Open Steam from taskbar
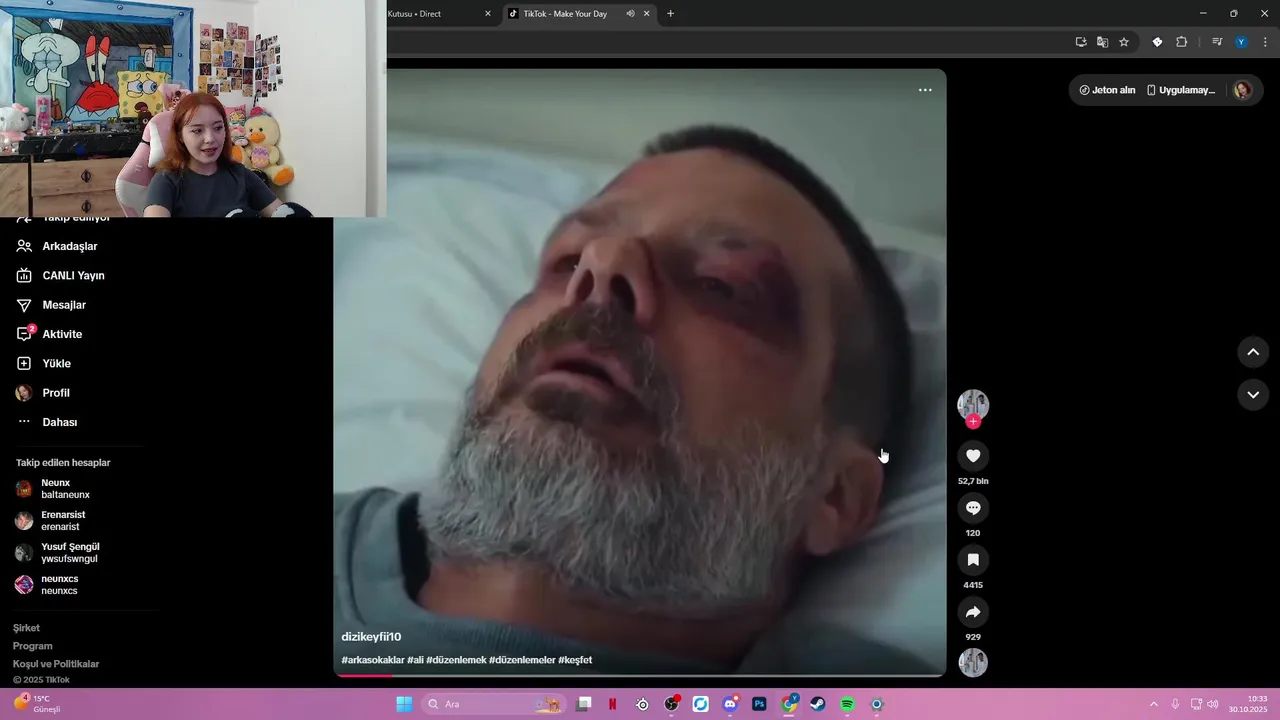The image size is (1280, 720). [x=818, y=704]
